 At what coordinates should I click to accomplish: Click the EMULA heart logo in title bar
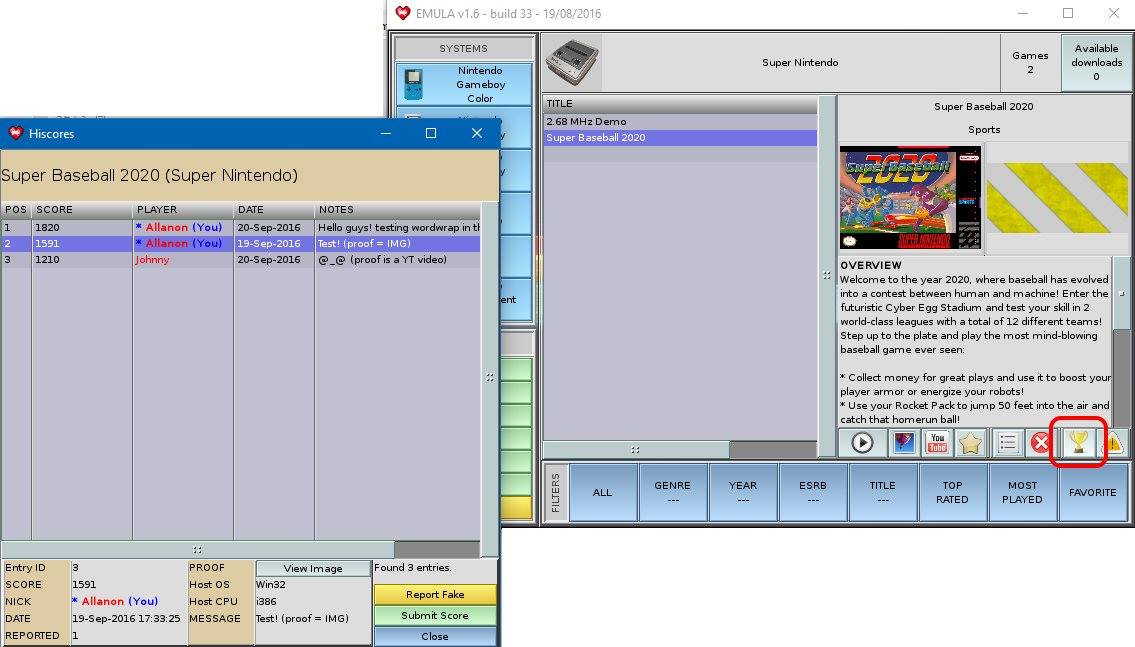tap(402, 13)
